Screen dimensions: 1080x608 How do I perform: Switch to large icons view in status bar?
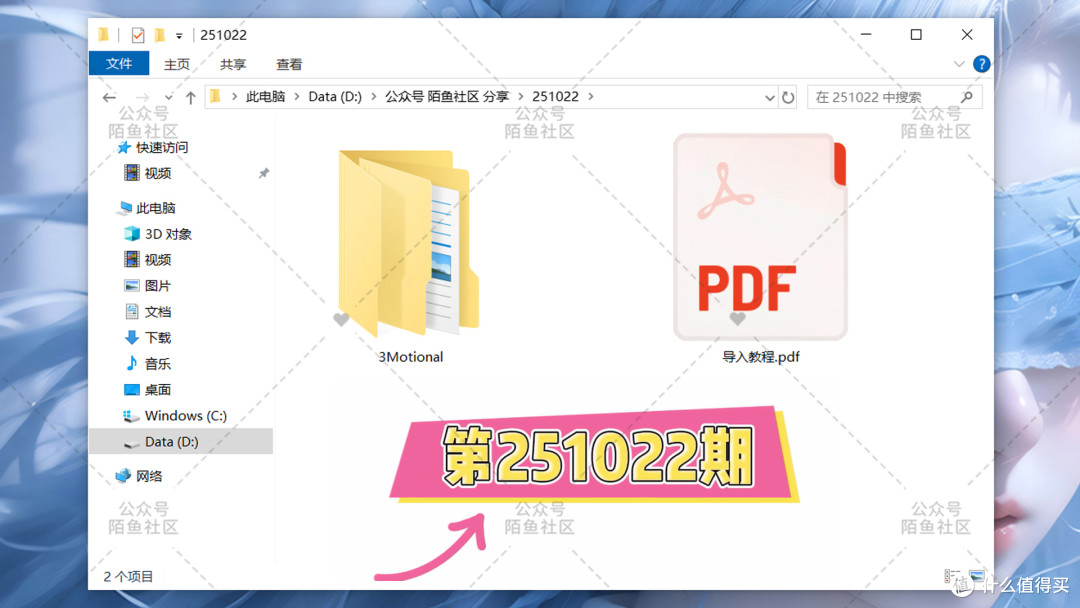pos(976,576)
